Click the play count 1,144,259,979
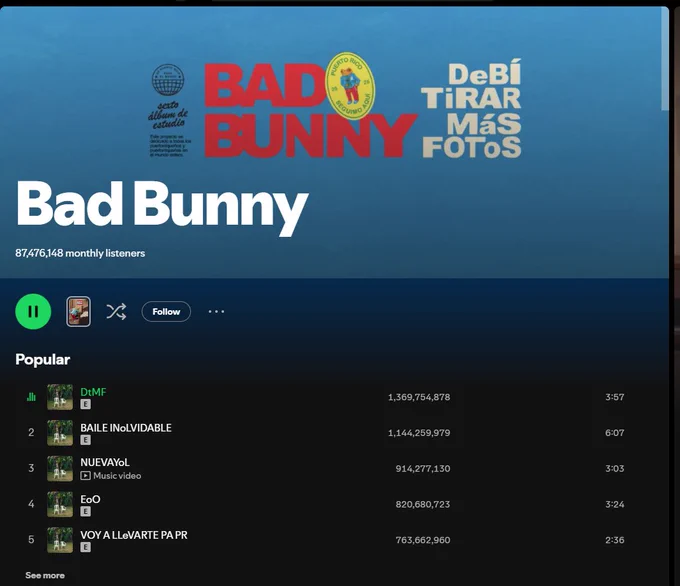 (x=419, y=432)
